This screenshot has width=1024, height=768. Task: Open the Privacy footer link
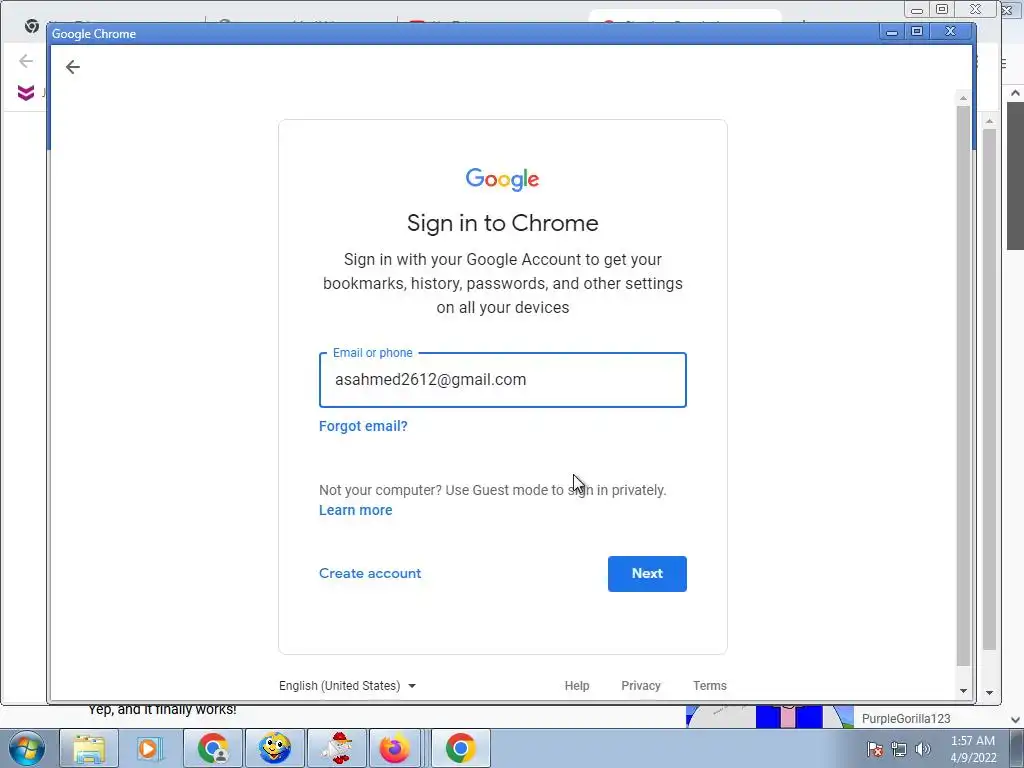(x=641, y=686)
